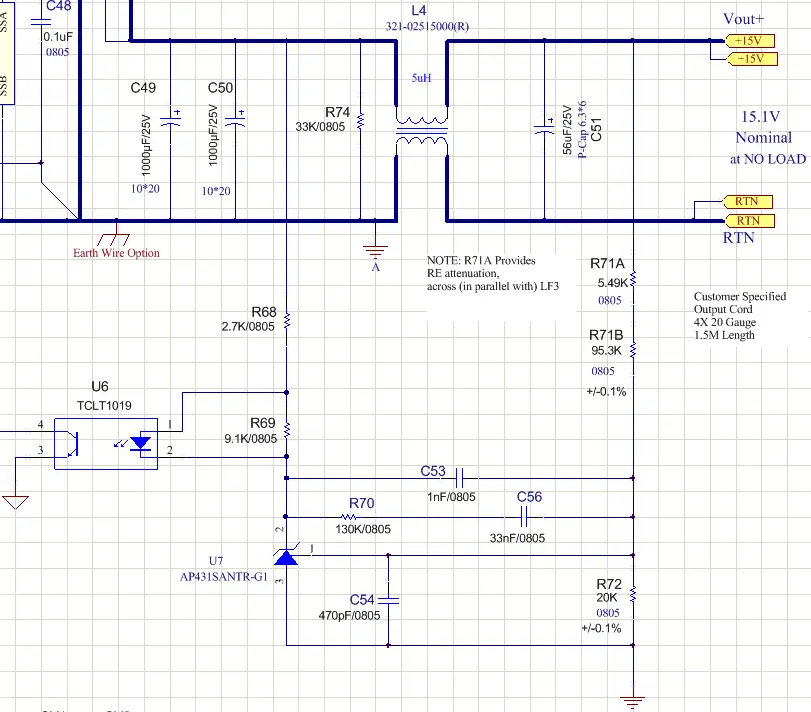Select the U7 AP431SANTR-G1 shunt regulator symbol
The height and width of the screenshot is (712, 811).
tap(285, 555)
